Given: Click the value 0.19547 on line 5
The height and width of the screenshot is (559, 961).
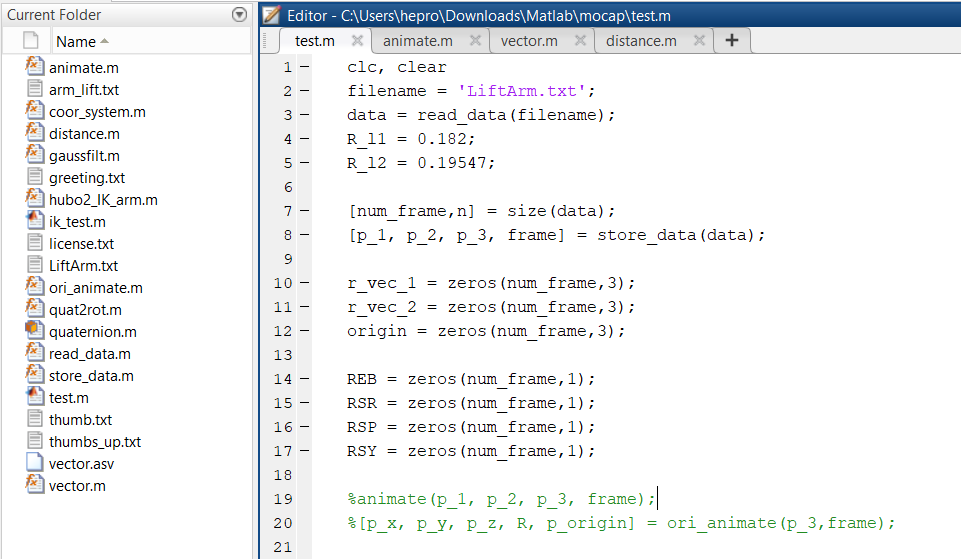Looking at the screenshot, I should tap(452, 163).
